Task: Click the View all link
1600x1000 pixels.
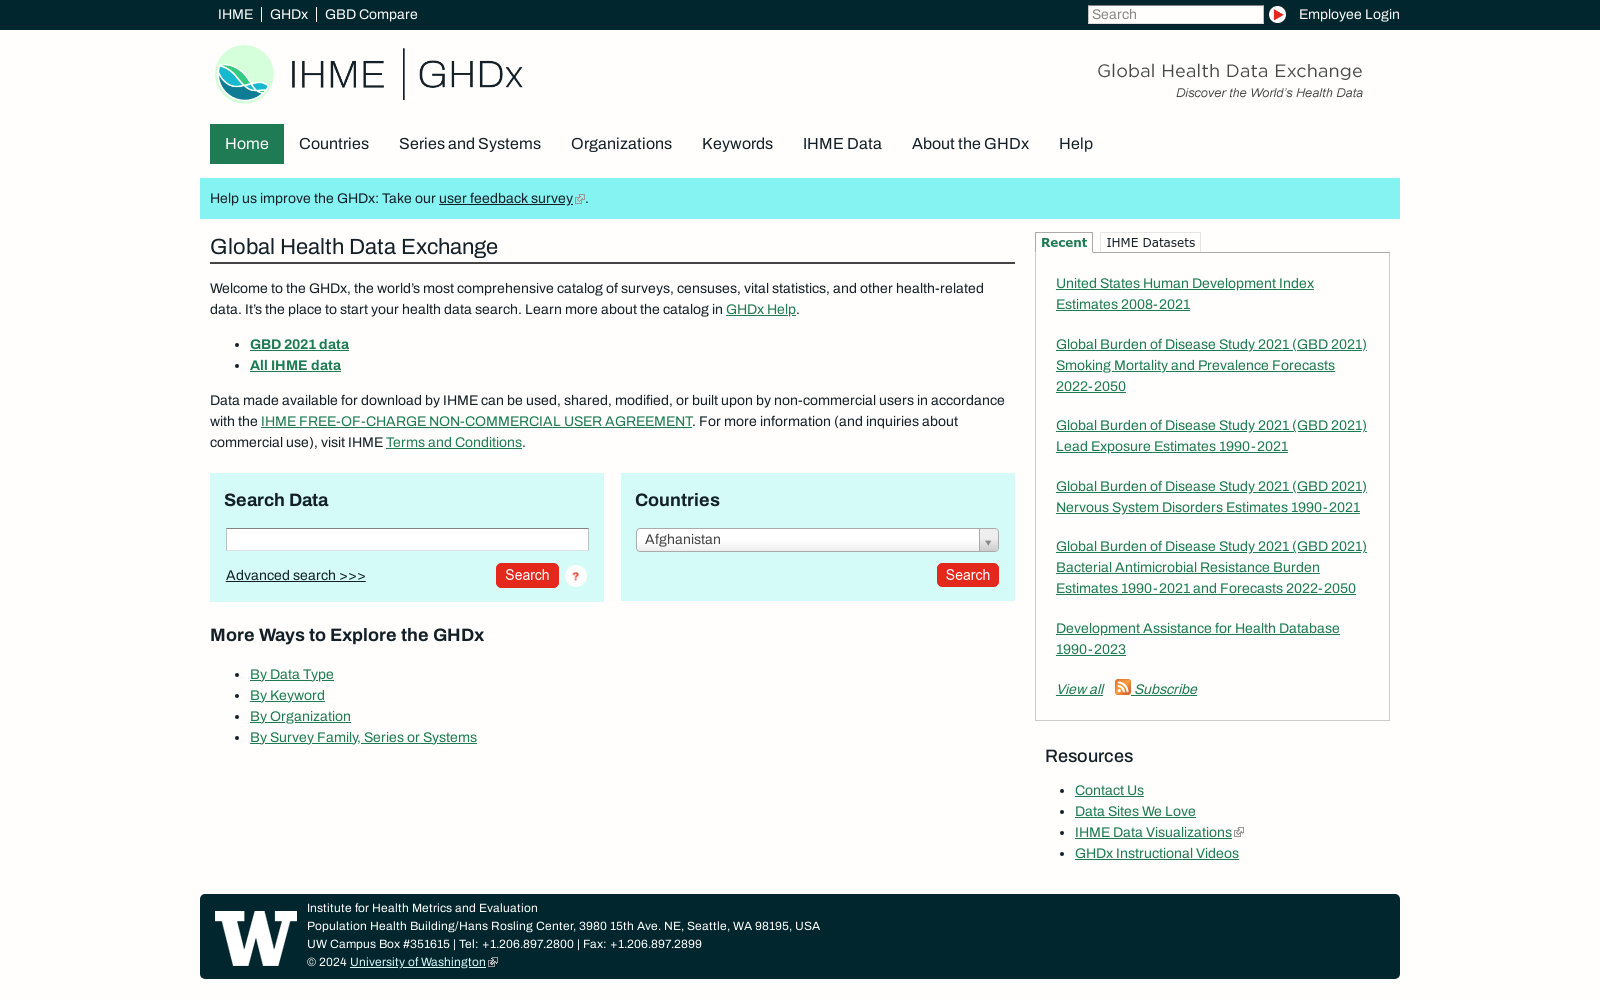Action: coord(1080,689)
